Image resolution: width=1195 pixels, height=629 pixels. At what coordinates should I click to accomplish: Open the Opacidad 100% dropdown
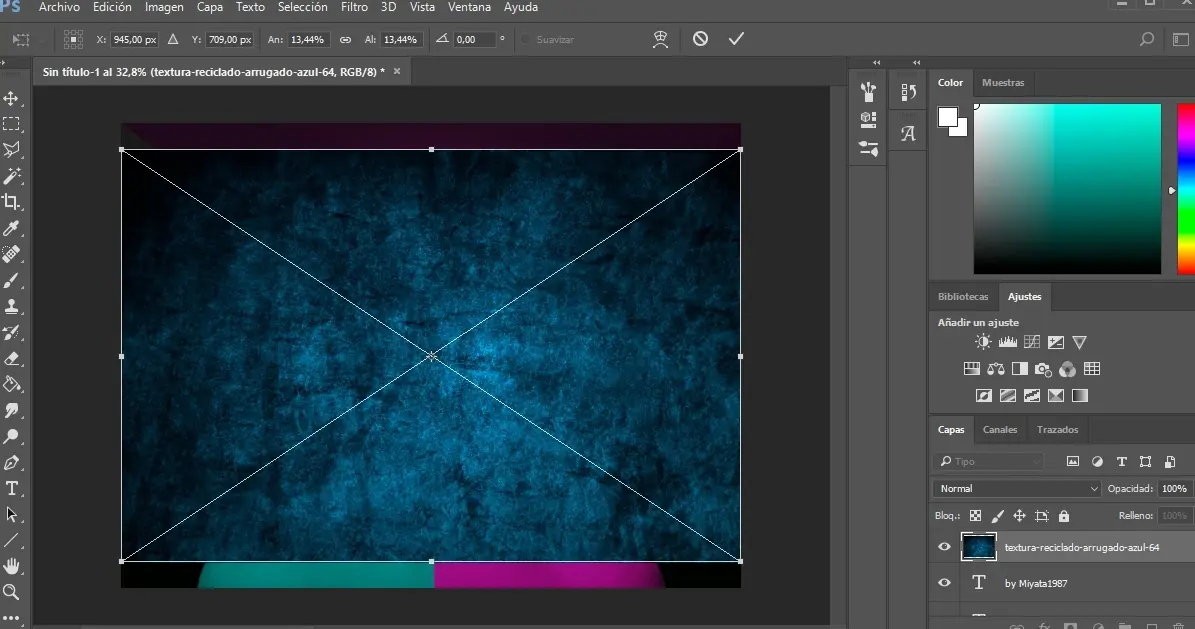(x=1173, y=488)
